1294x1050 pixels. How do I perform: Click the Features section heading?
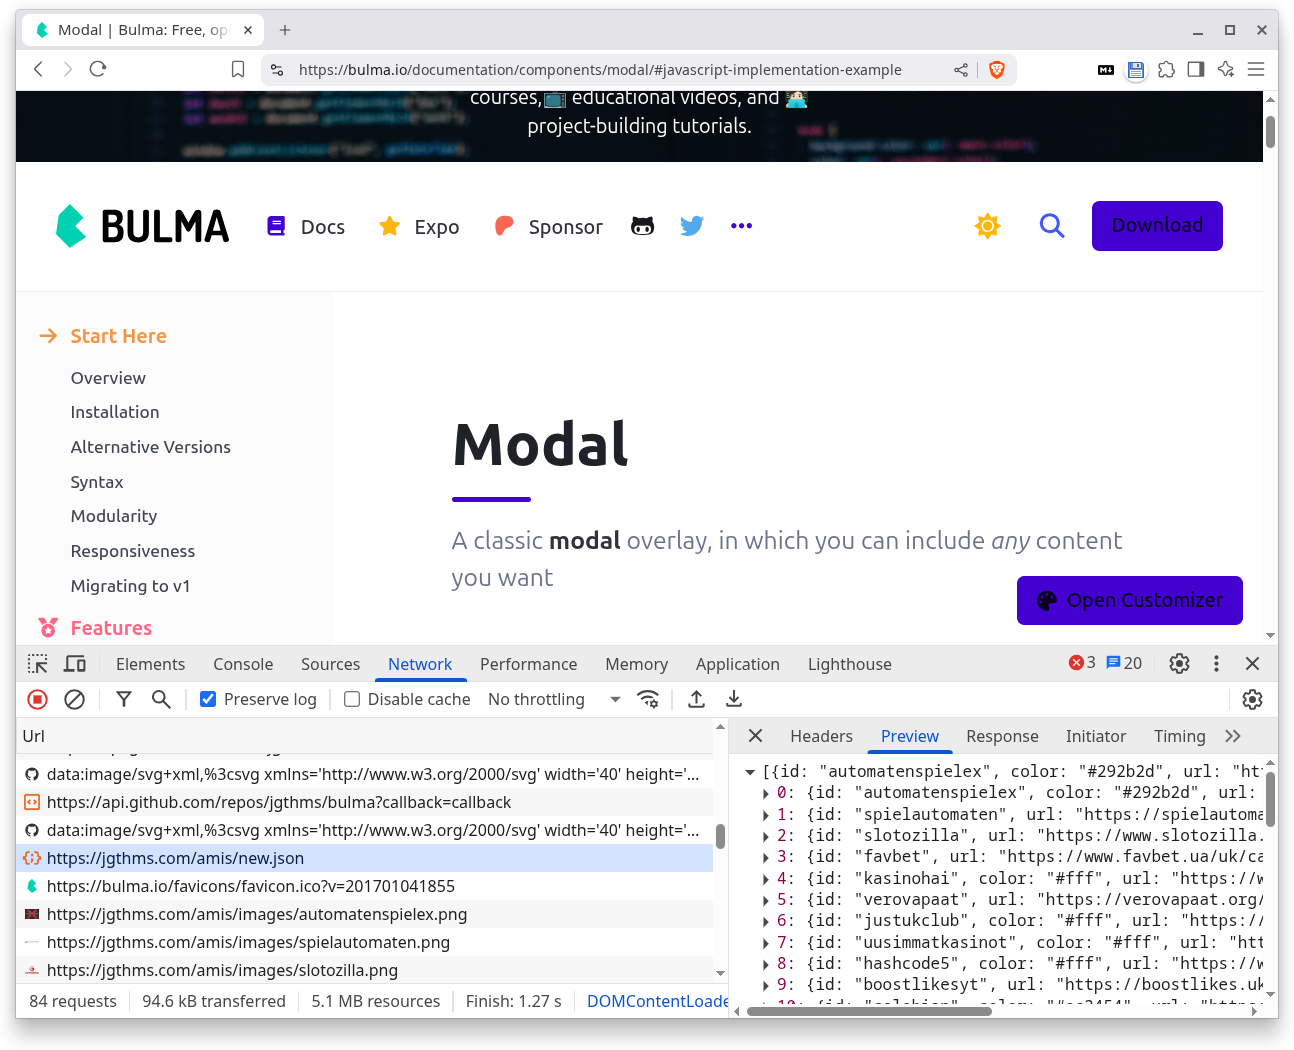click(x=111, y=628)
